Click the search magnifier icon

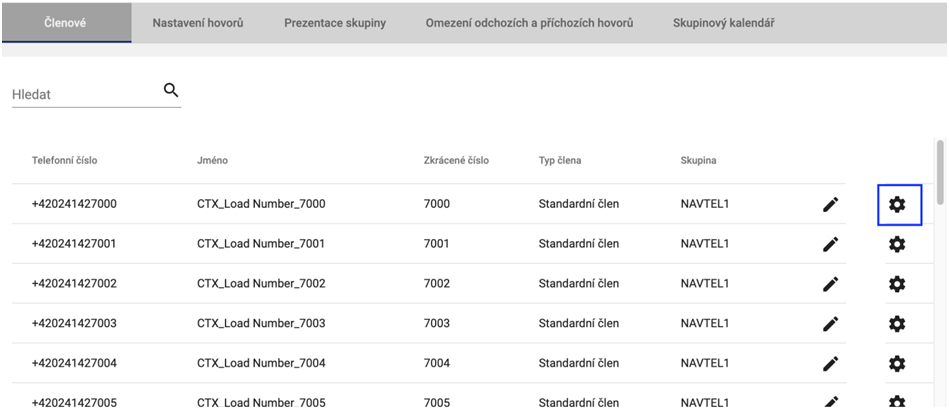click(171, 91)
